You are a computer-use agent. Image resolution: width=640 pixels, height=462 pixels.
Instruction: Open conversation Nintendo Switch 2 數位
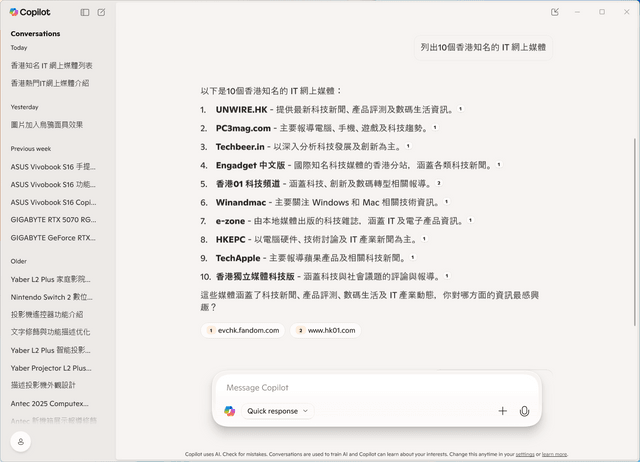coord(51,297)
